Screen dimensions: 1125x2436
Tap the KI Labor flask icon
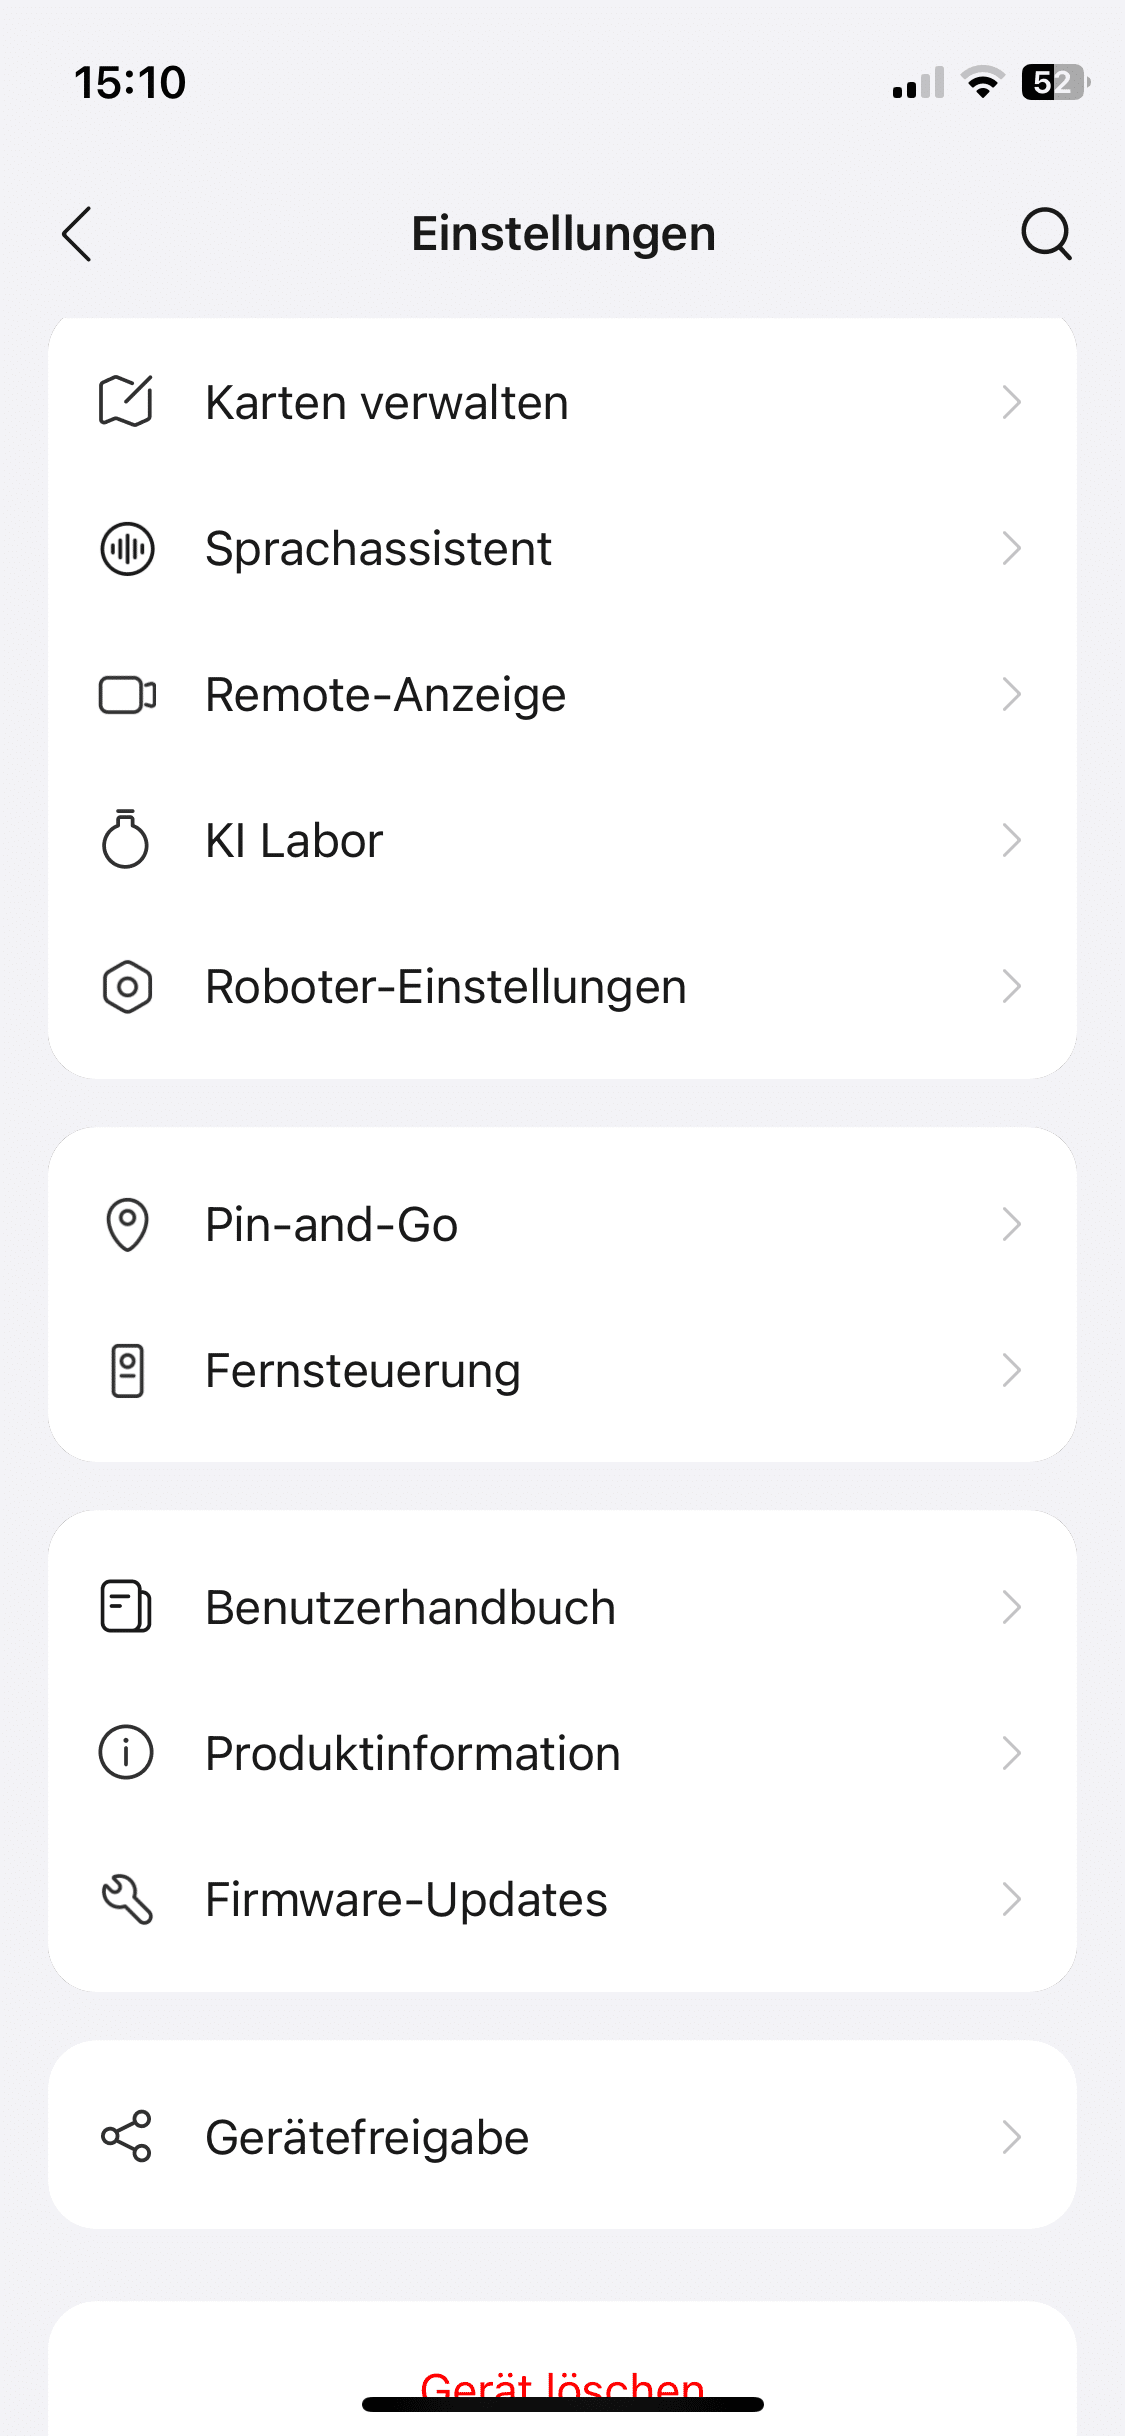tap(126, 840)
